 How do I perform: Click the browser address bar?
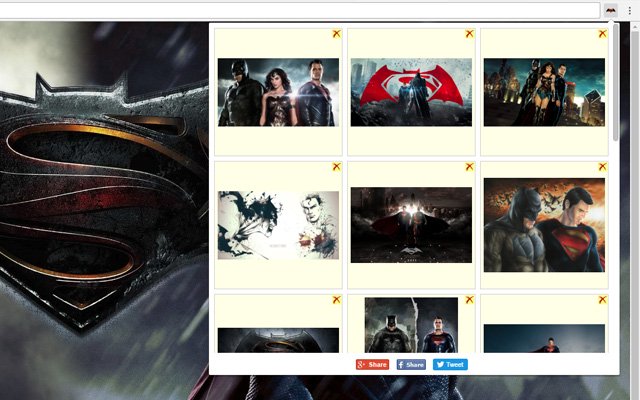click(299, 11)
